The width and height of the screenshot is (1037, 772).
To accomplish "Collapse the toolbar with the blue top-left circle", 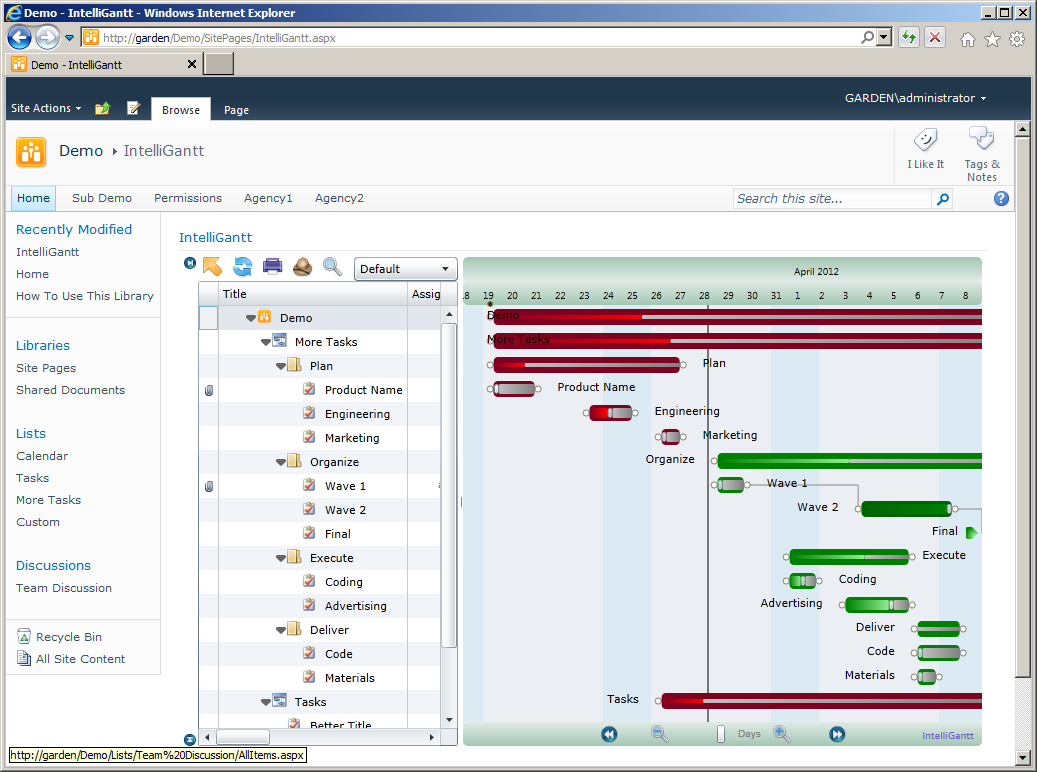I will pyautogui.click(x=190, y=263).
